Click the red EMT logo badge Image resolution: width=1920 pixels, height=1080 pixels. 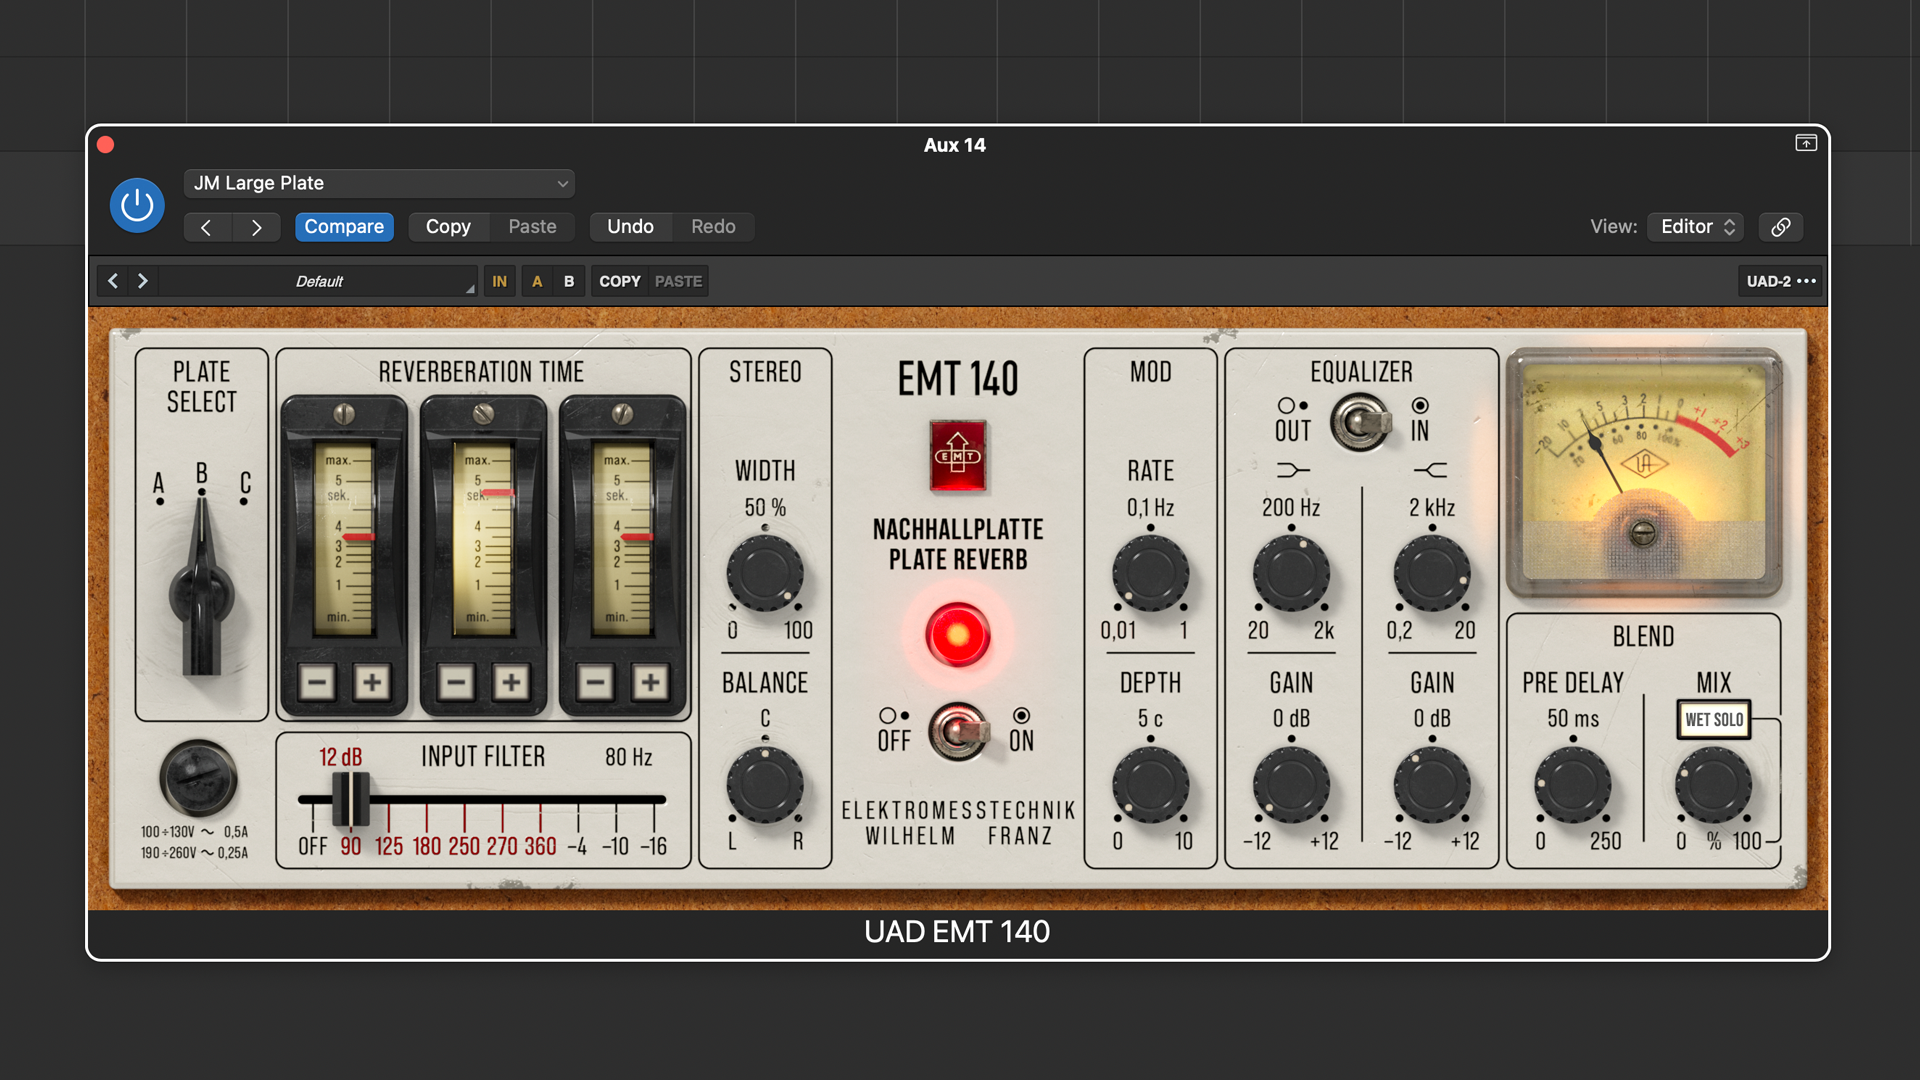tap(958, 456)
